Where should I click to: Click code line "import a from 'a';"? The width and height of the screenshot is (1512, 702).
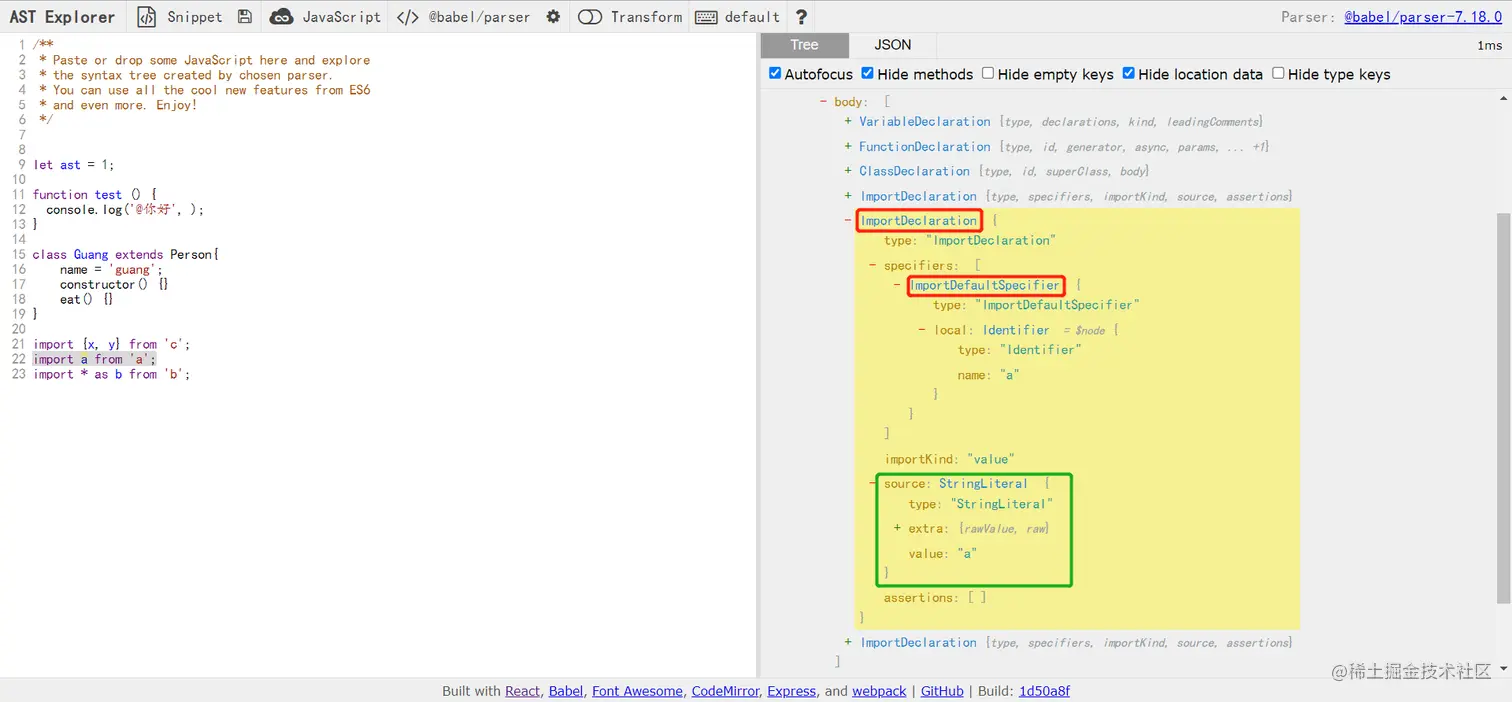95,359
